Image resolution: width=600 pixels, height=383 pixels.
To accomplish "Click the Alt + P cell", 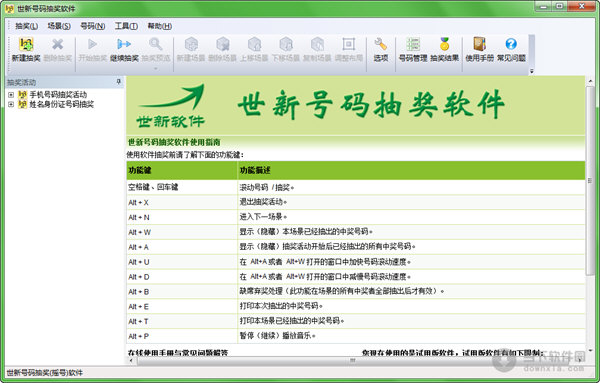I will [182, 336].
